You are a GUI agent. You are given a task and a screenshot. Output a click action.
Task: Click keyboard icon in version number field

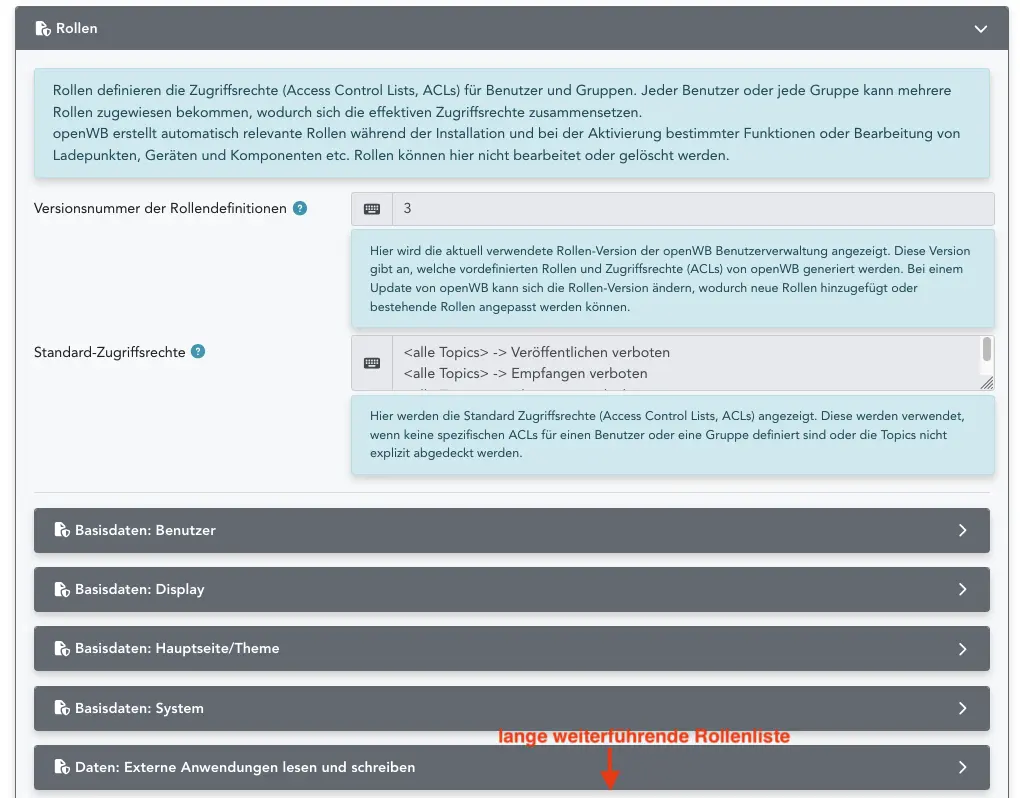[372, 209]
